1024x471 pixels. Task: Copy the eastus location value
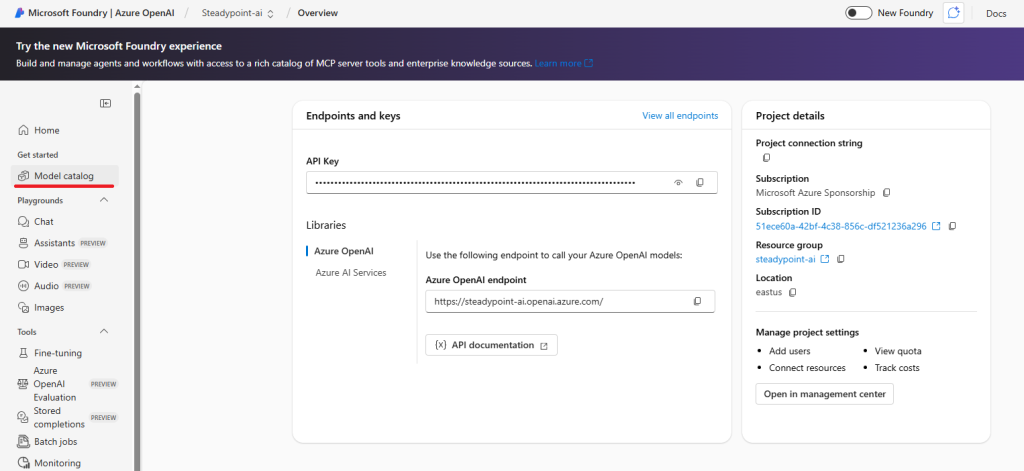[792, 292]
